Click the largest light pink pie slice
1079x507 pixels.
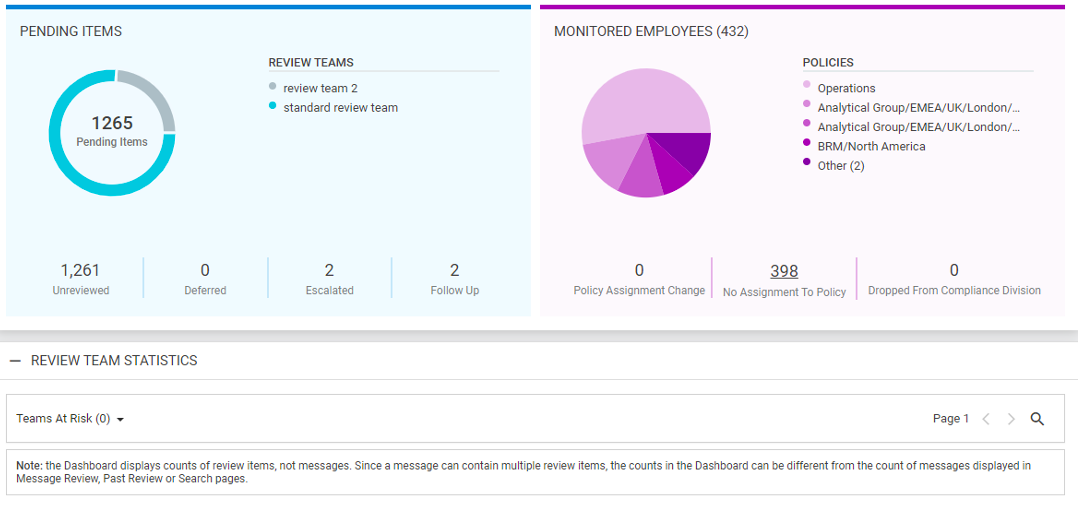(630, 105)
